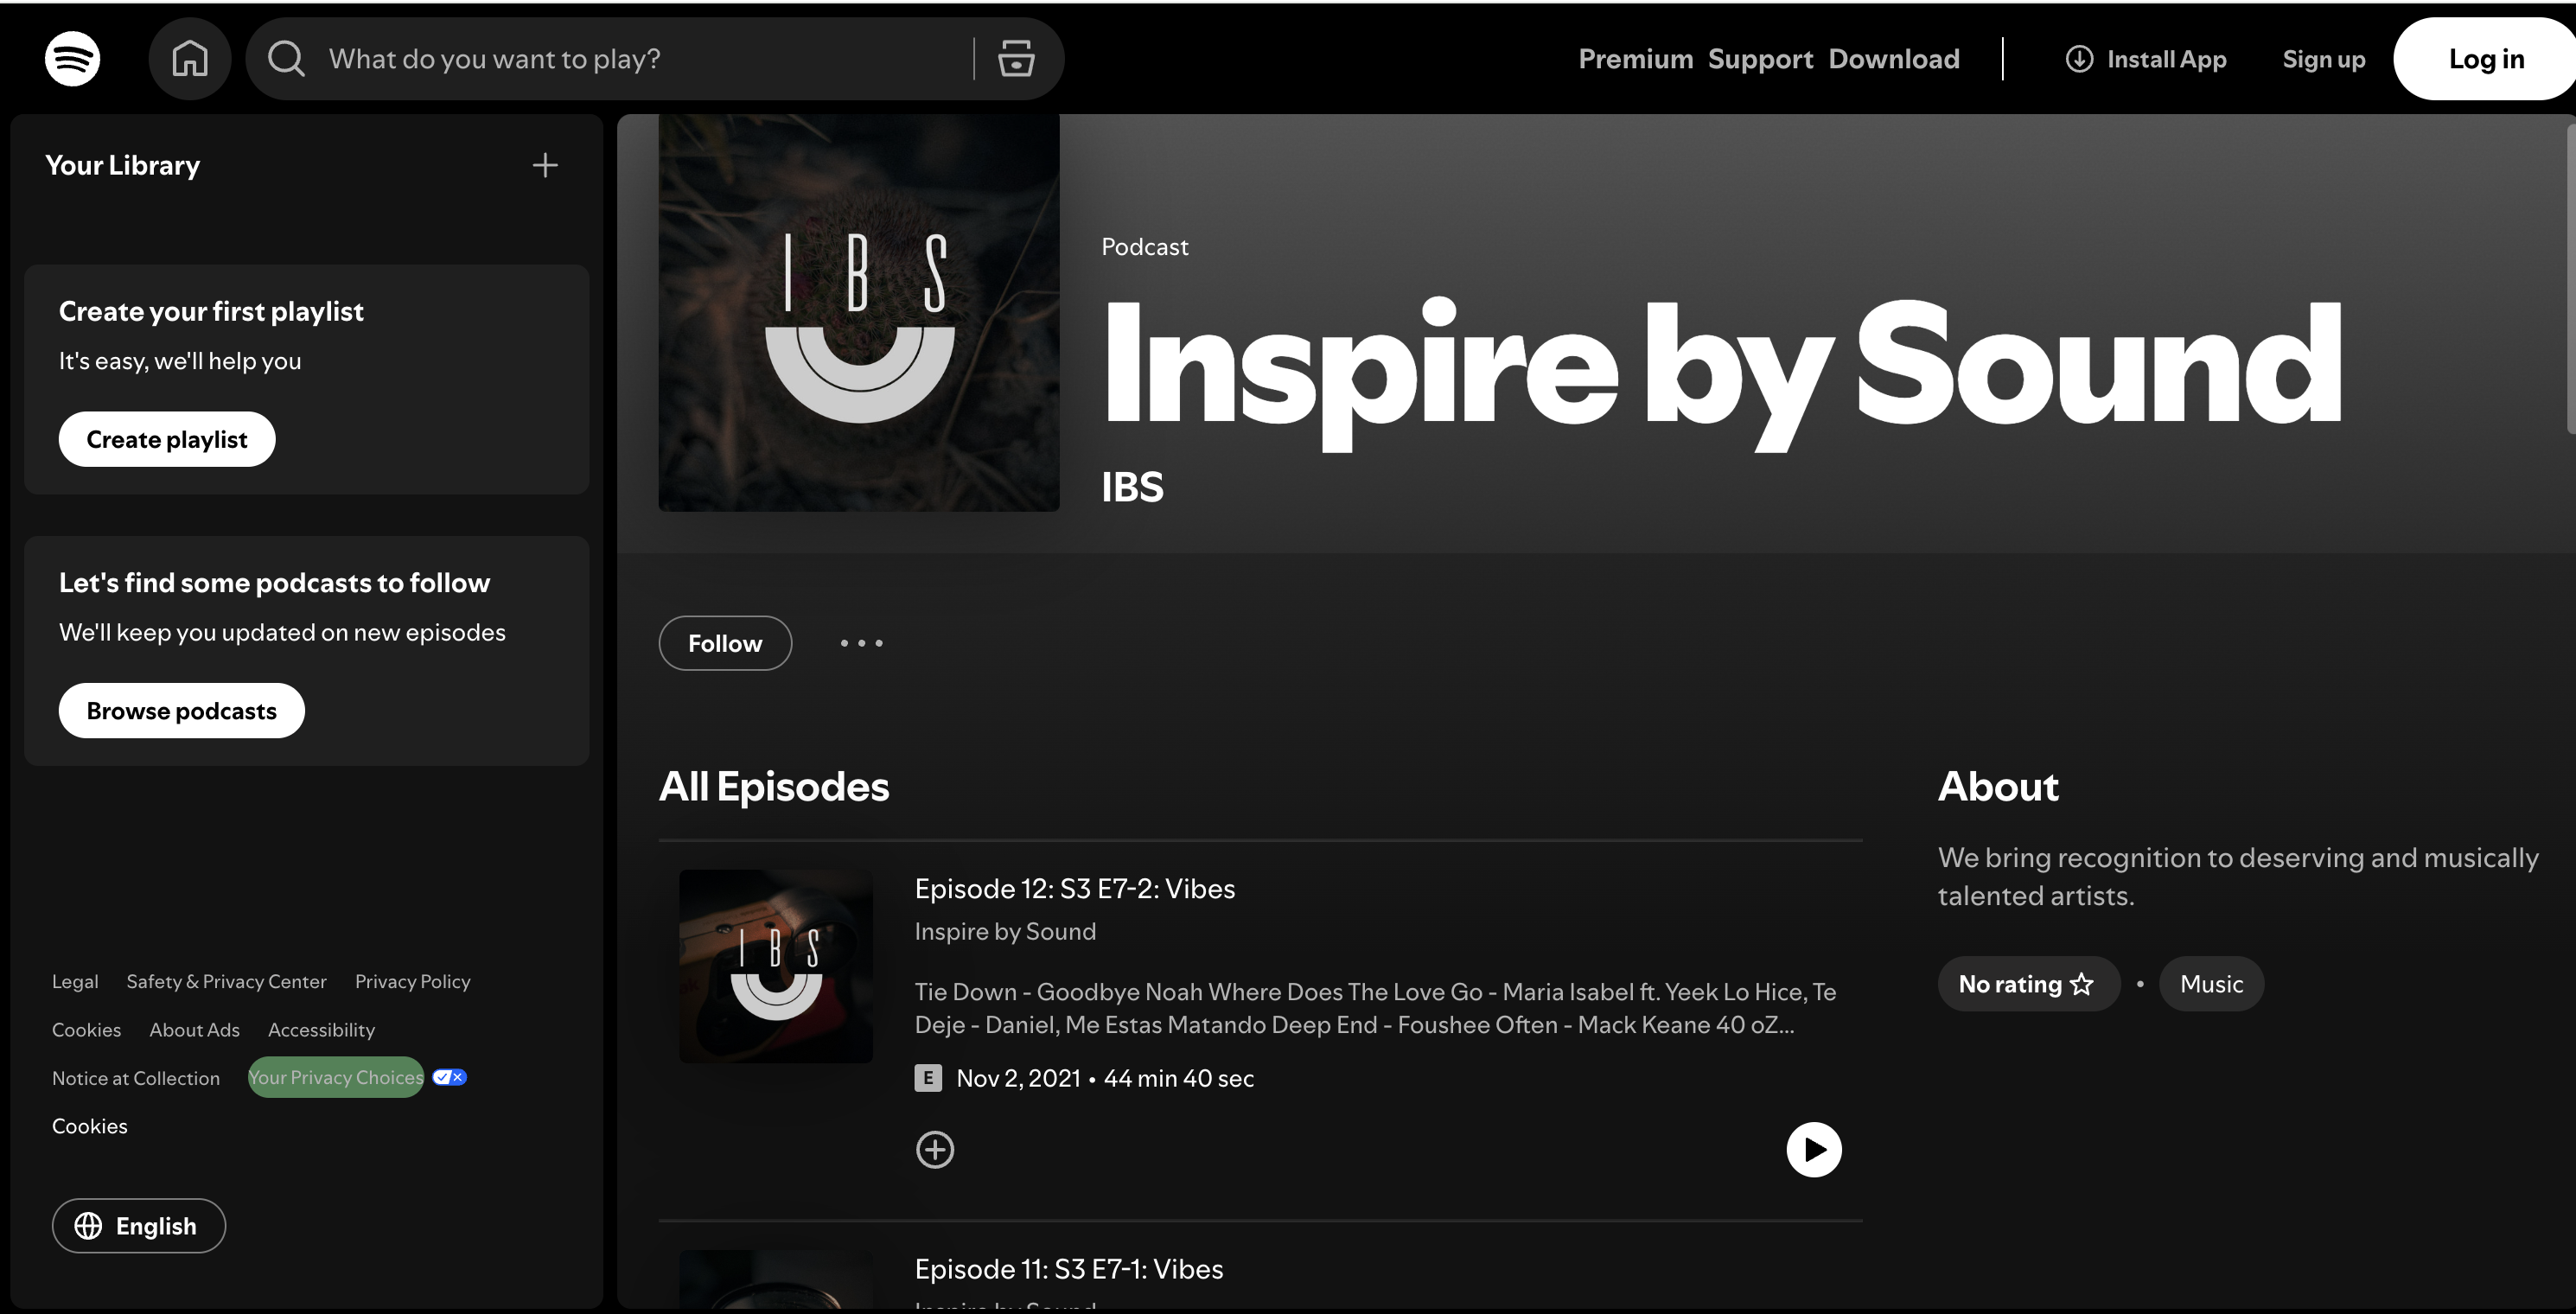
Task: Click the No rating button
Action: click(2028, 984)
